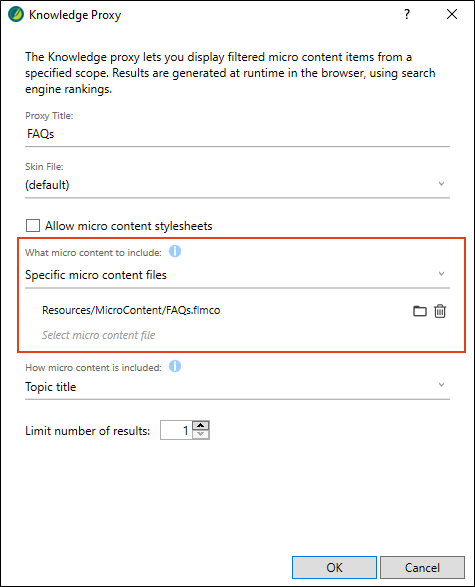Viewport: 475px width, 587px height.
Task: Click info icon beside How micro content is included
Action: coord(175,366)
